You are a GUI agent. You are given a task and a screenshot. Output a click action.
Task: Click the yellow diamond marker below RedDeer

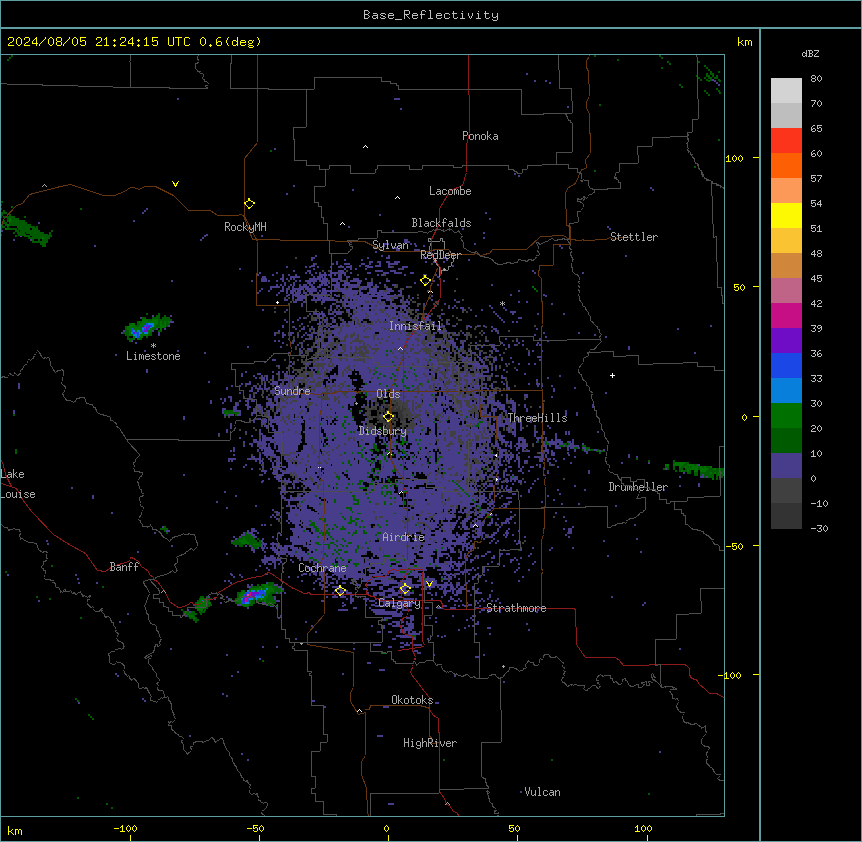coord(426,281)
